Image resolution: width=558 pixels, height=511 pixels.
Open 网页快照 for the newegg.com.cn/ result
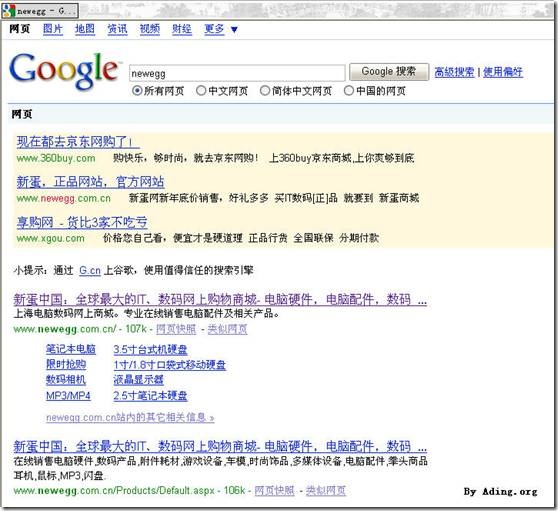click(x=176, y=329)
